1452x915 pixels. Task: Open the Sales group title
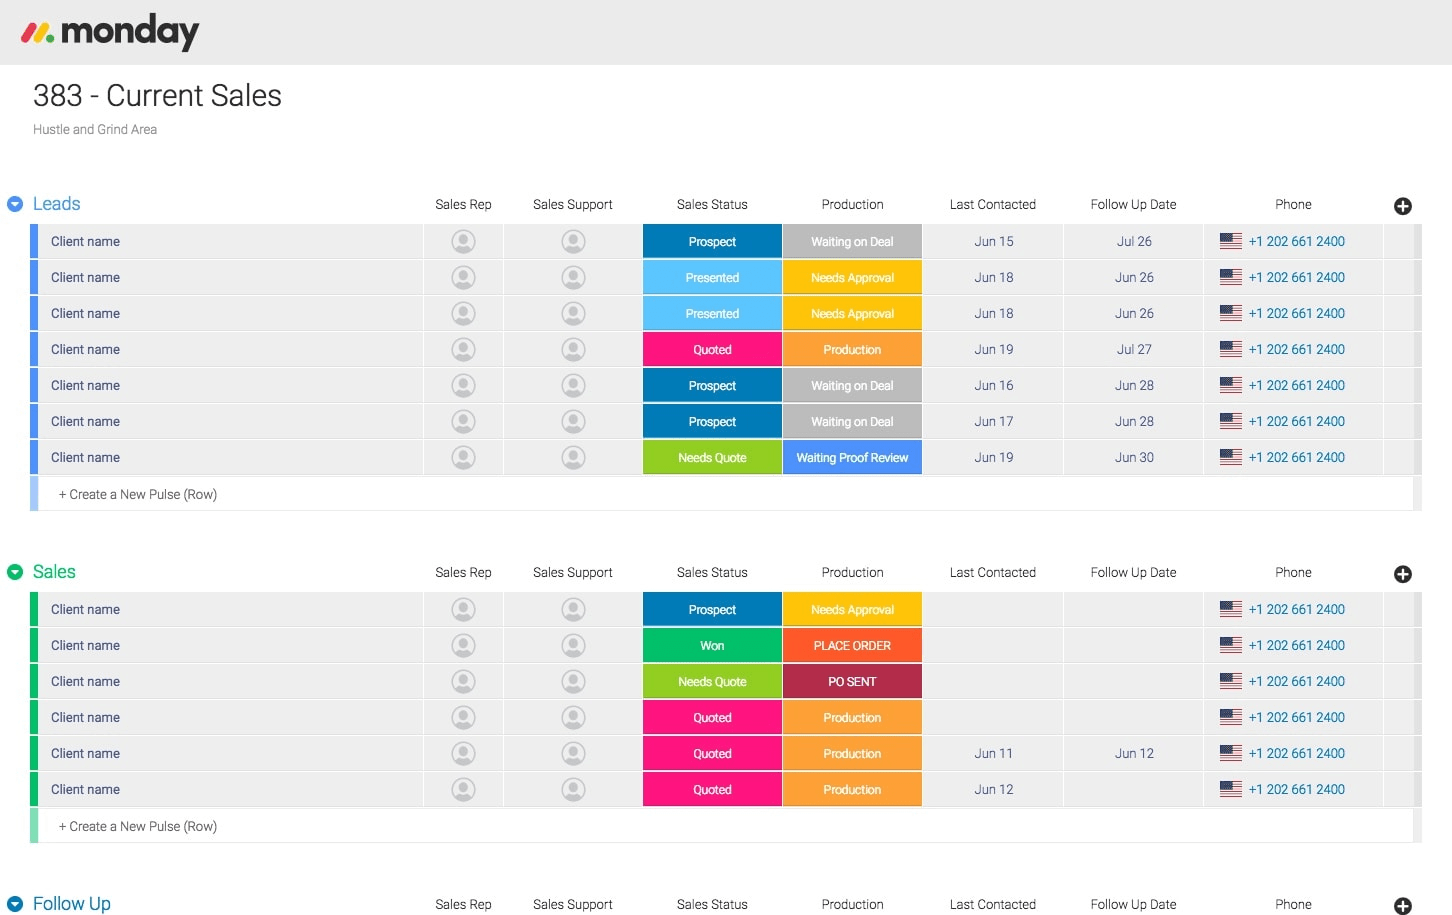coord(54,572)
